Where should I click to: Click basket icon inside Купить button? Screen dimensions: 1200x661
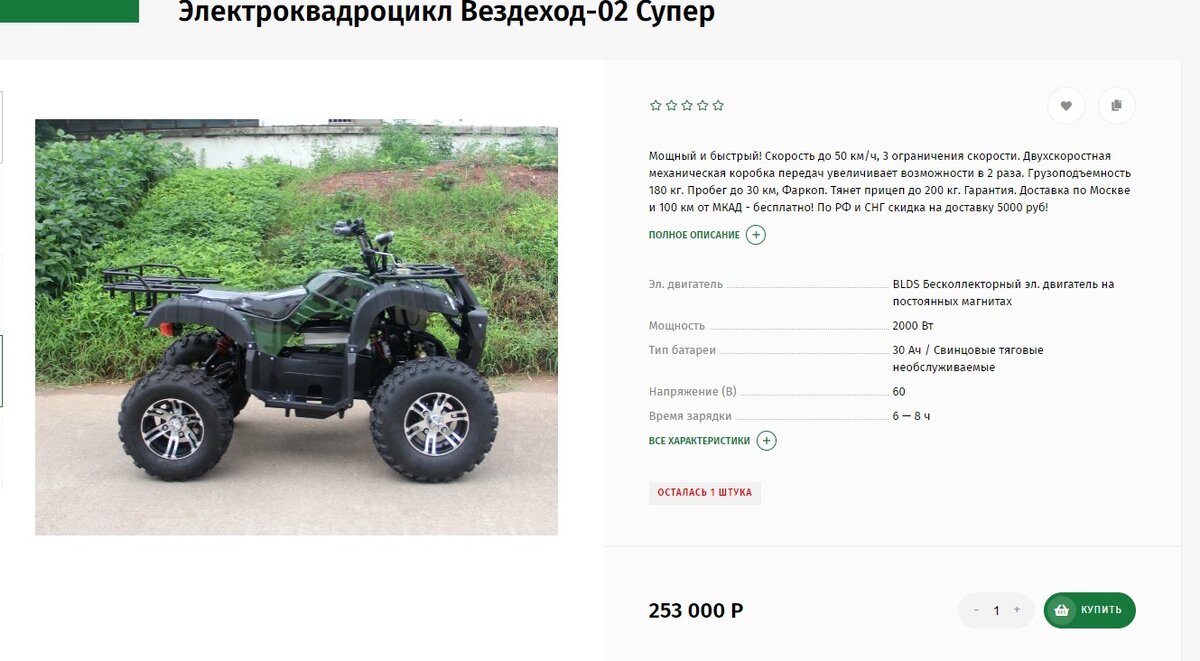(x=1061, y=610)
